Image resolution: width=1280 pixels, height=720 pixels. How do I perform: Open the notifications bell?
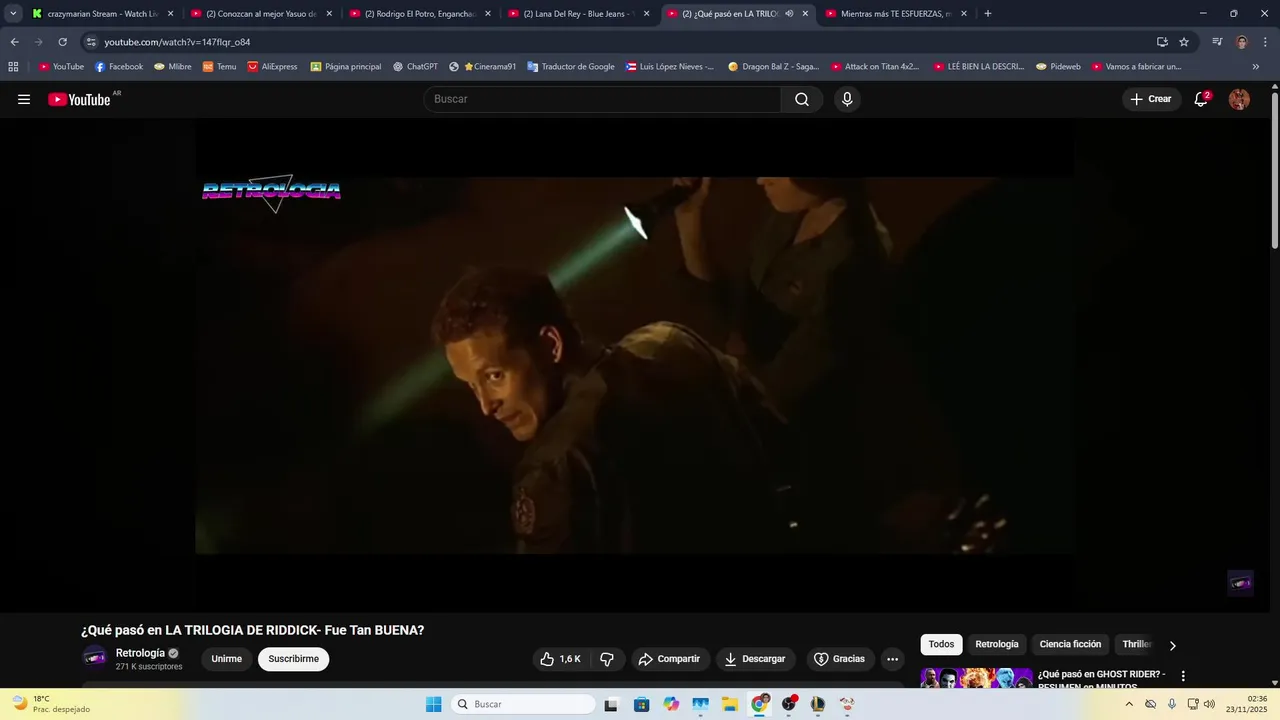pos(1201,99)
